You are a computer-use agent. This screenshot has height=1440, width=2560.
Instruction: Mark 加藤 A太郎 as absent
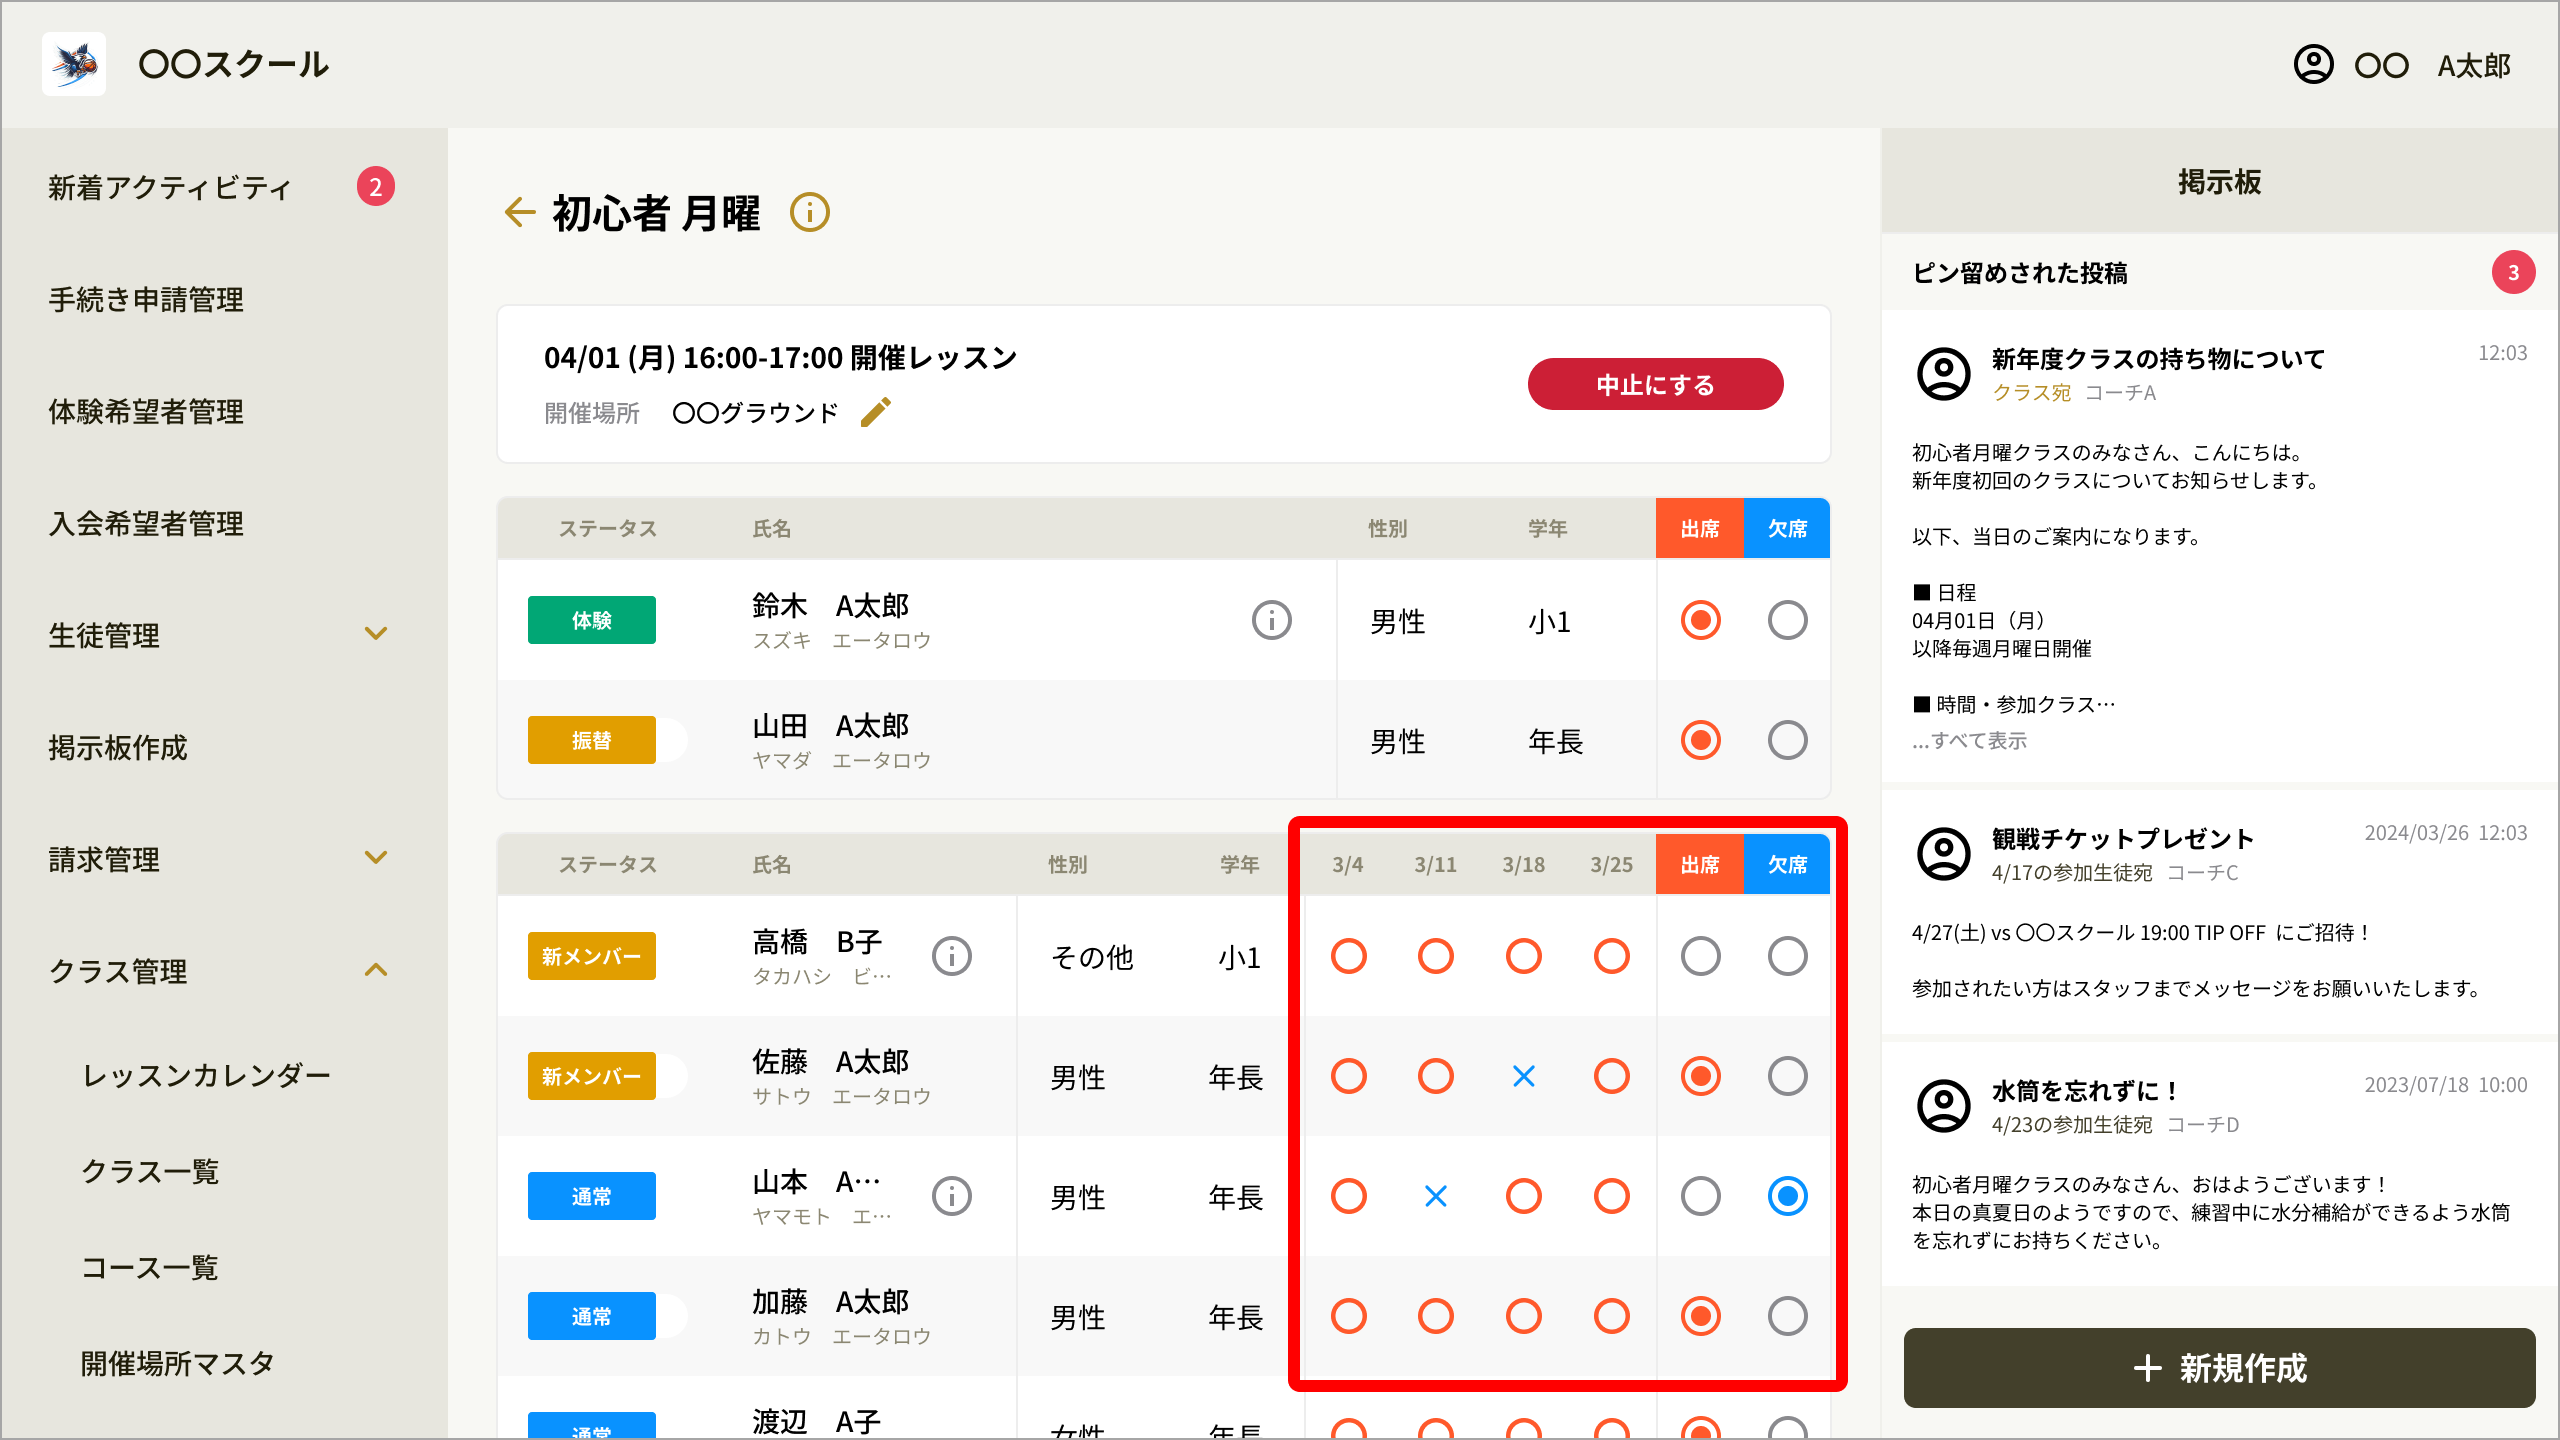1788,1316
